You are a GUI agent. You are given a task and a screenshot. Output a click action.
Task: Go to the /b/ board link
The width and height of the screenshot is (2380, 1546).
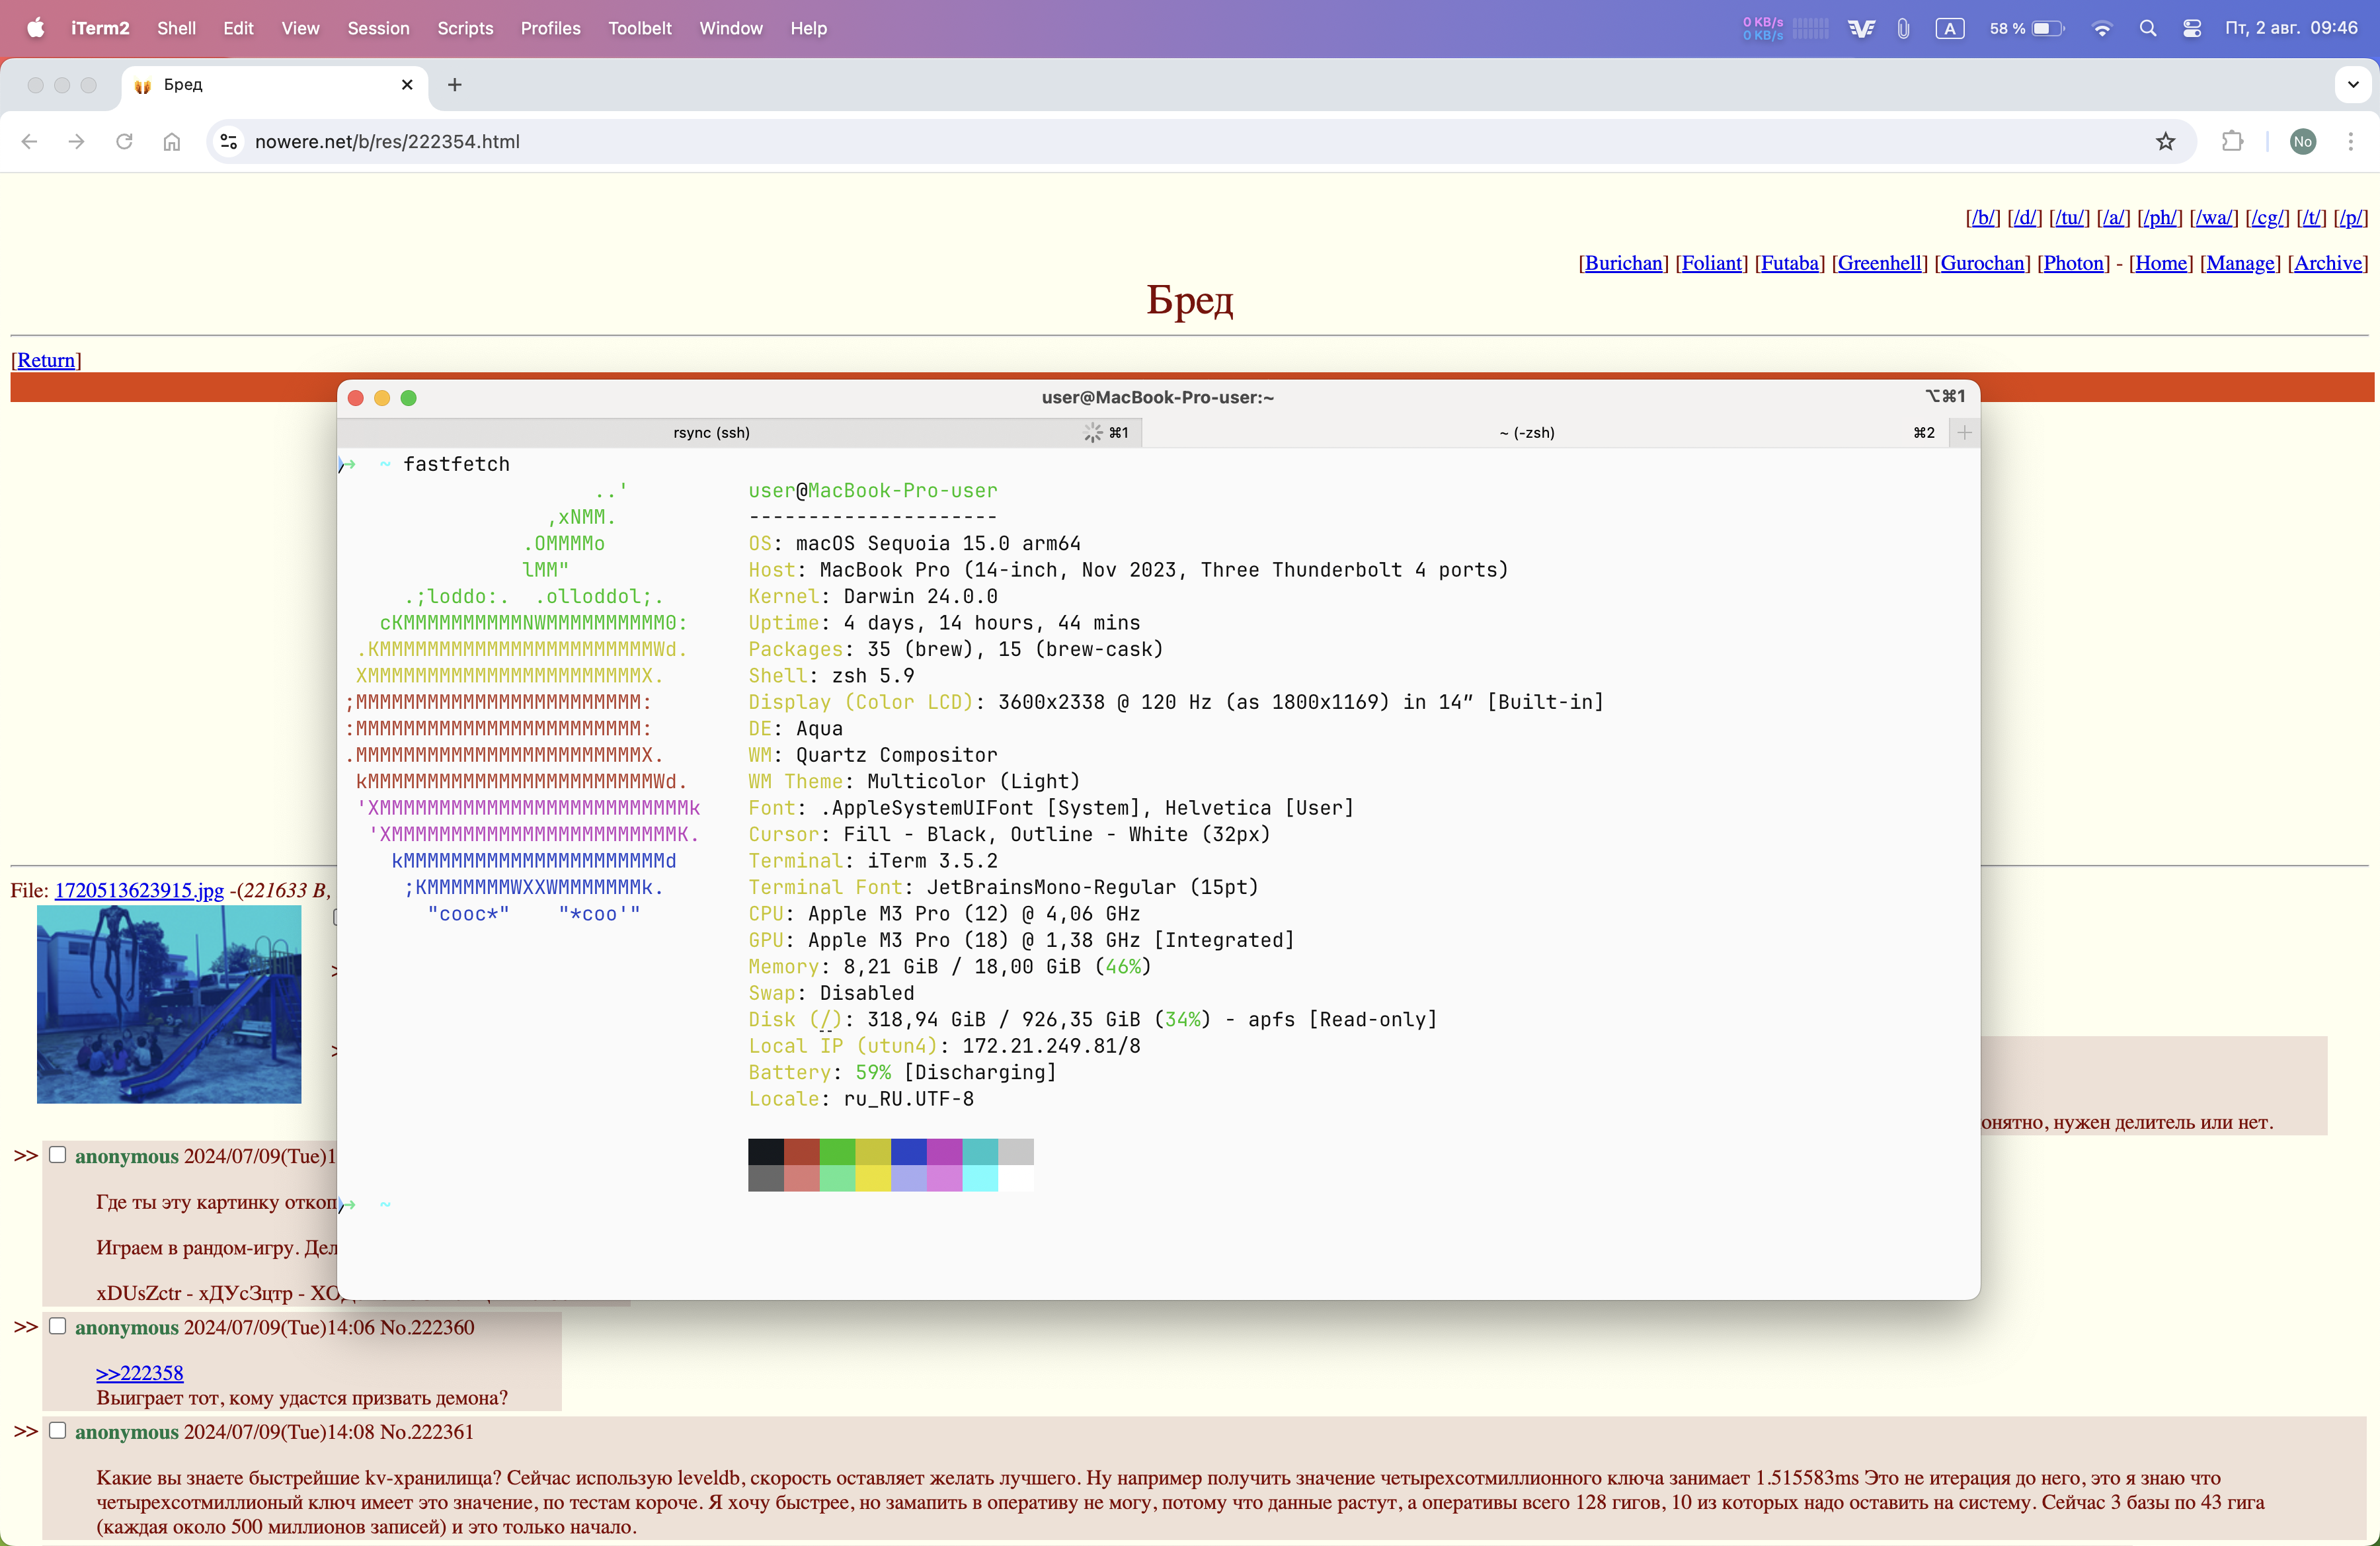pyautogui.click(x=1983, y=217)
